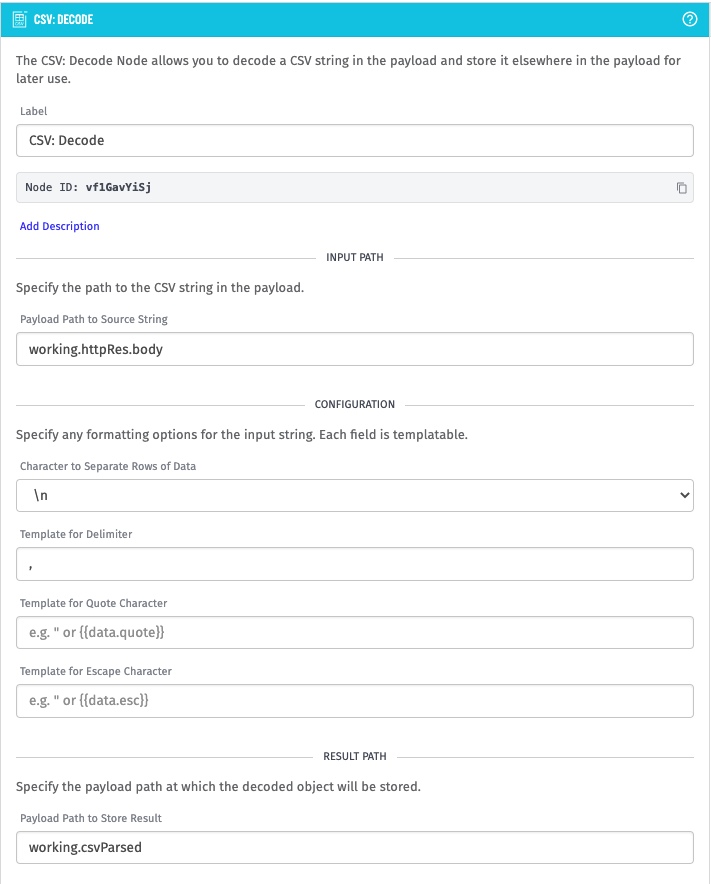Click the INPUT PATH section heading
Screen dimensions: 711x884
point(355,257)
